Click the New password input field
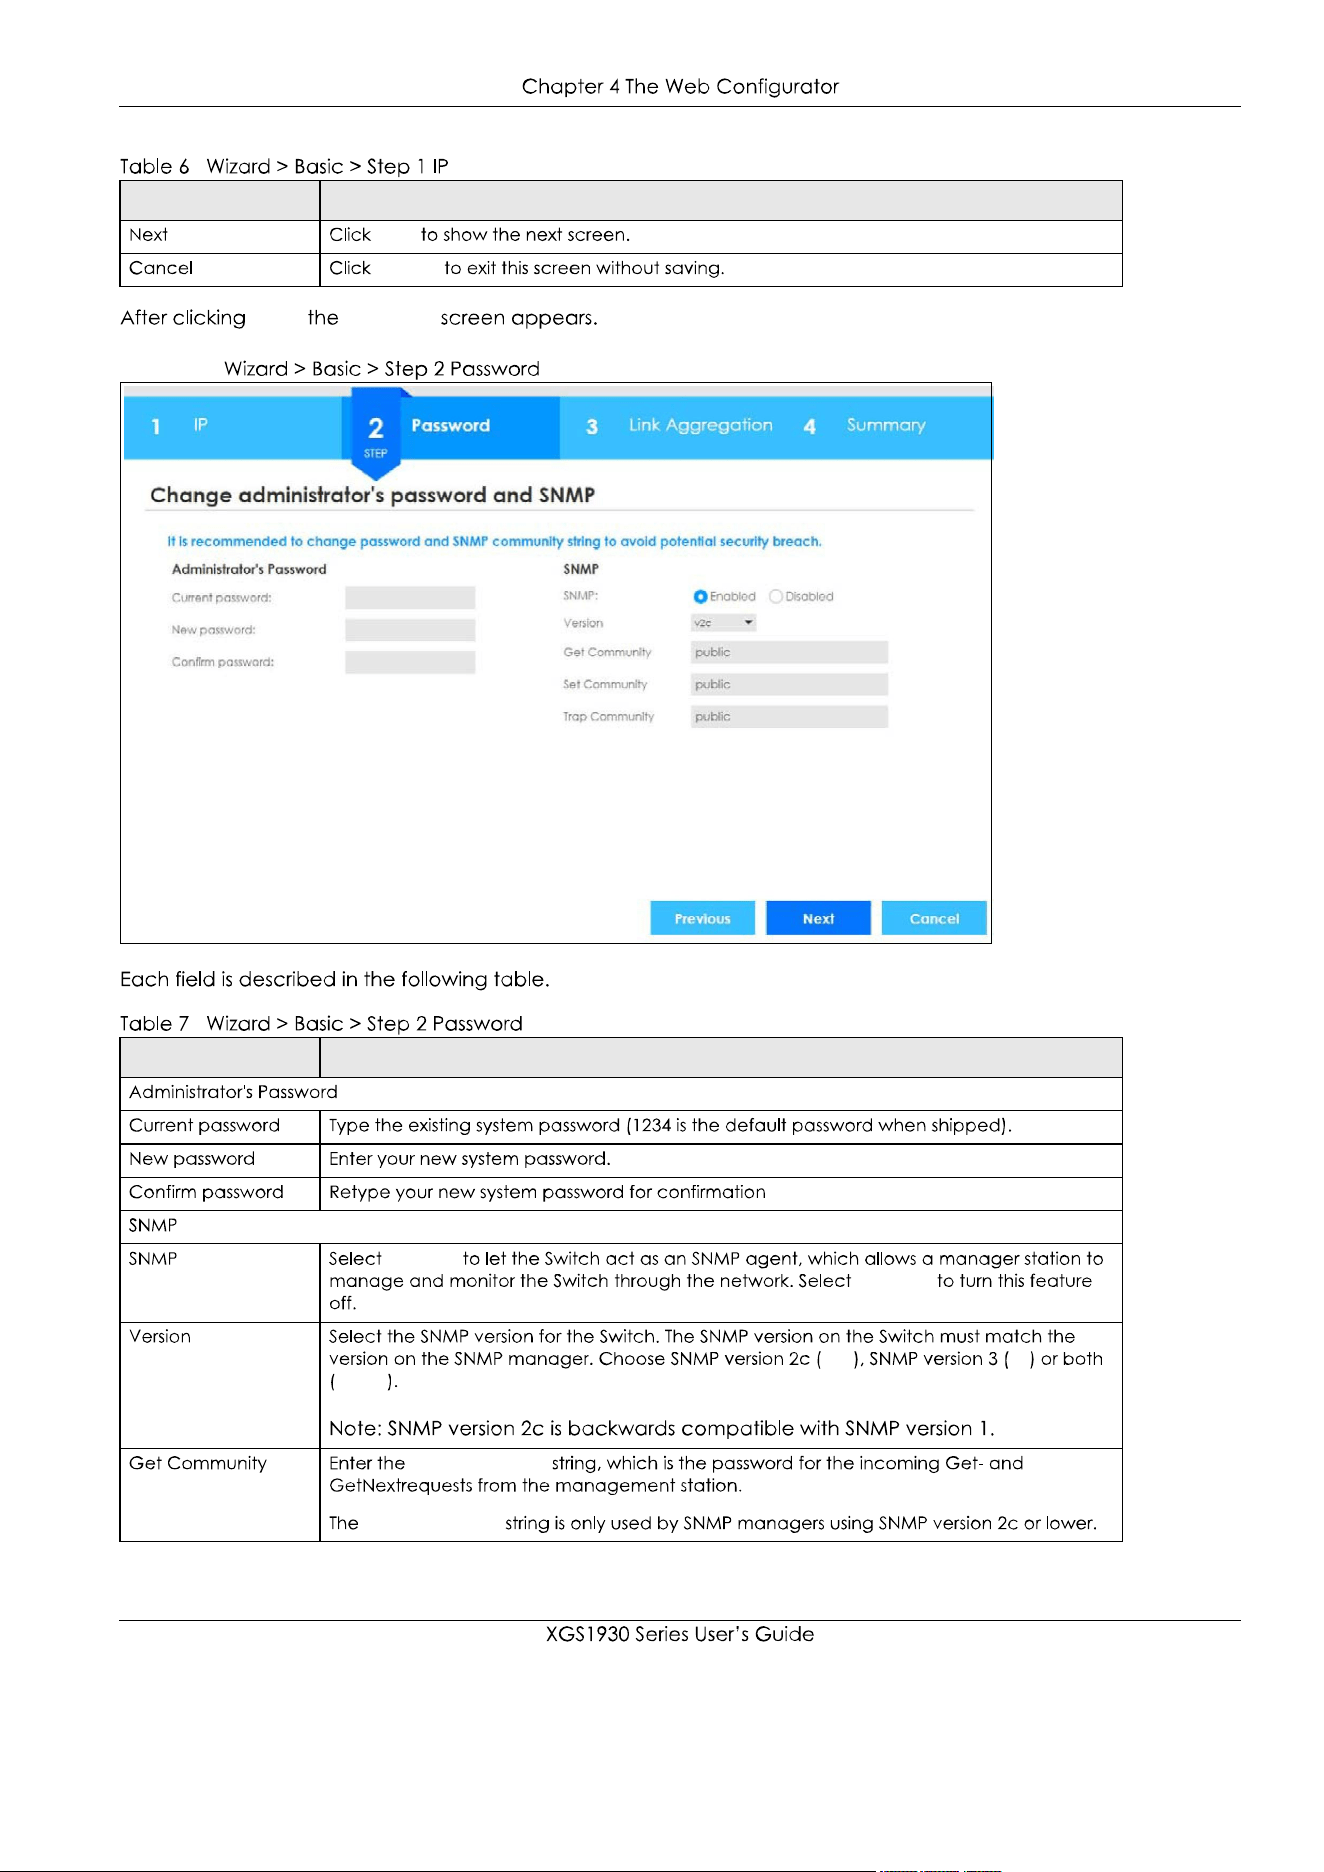The height and width of the screenshot is (1872, 1324). (410, 630)
